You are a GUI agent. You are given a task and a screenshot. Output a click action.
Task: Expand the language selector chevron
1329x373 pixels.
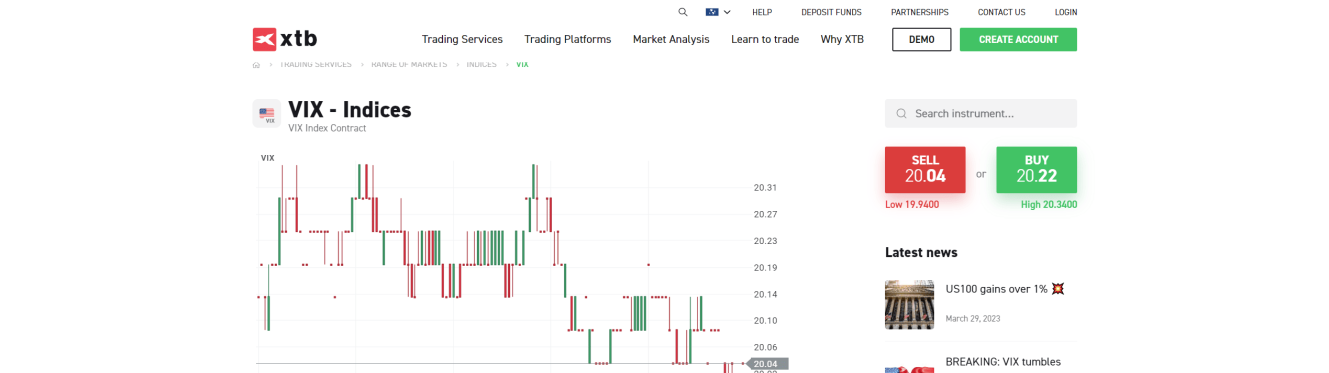tap(727, 12)
